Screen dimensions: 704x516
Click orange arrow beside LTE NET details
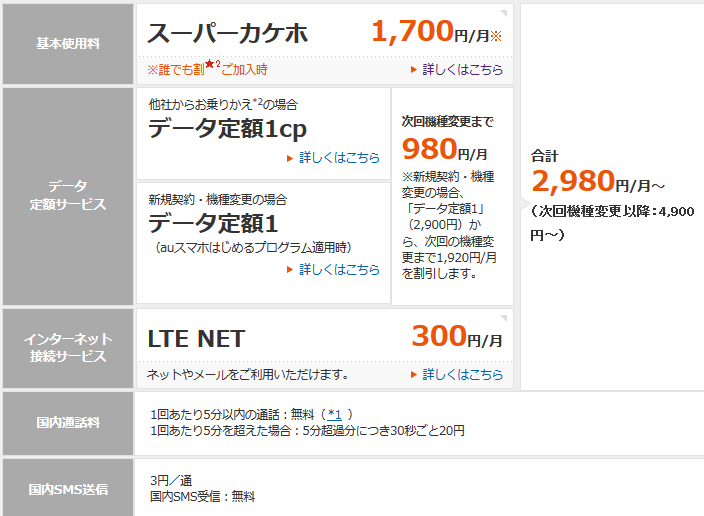click(x=414, y=375)
